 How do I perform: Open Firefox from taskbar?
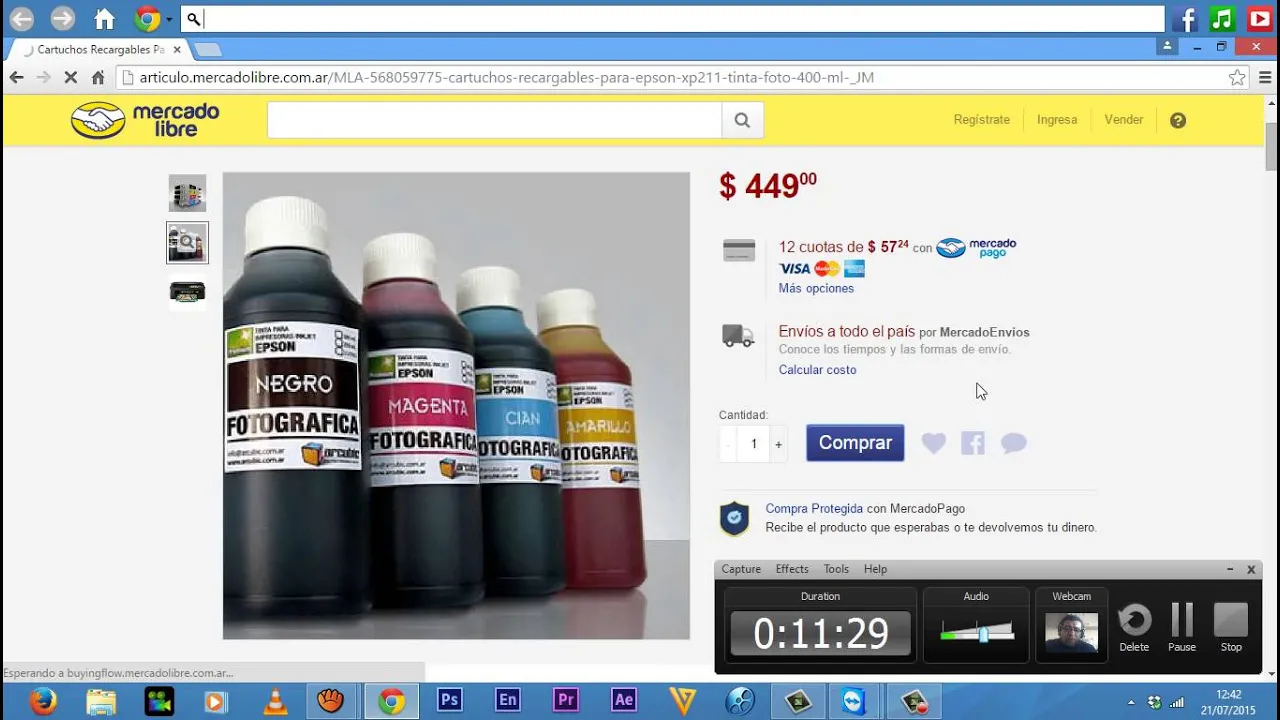[x=42, y=701]
